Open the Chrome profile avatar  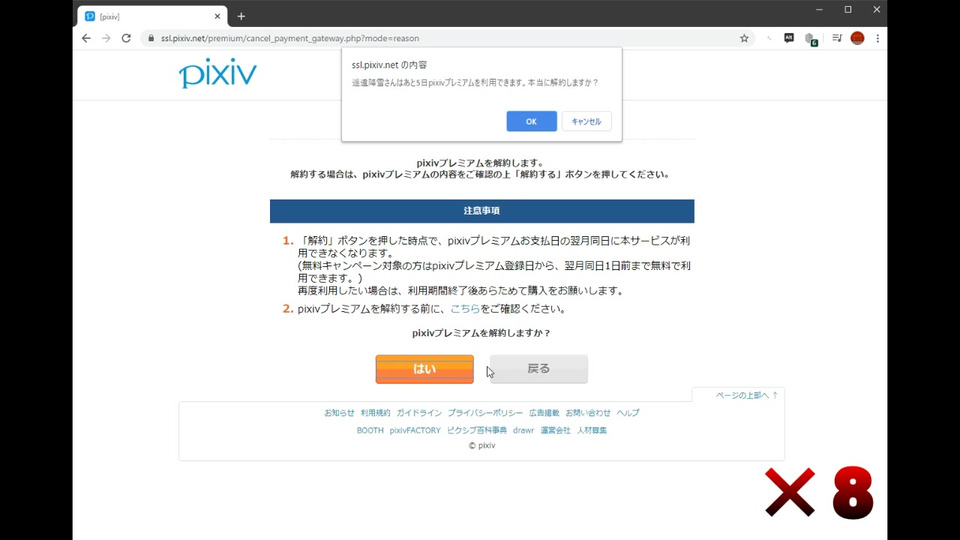click(857, 38)
